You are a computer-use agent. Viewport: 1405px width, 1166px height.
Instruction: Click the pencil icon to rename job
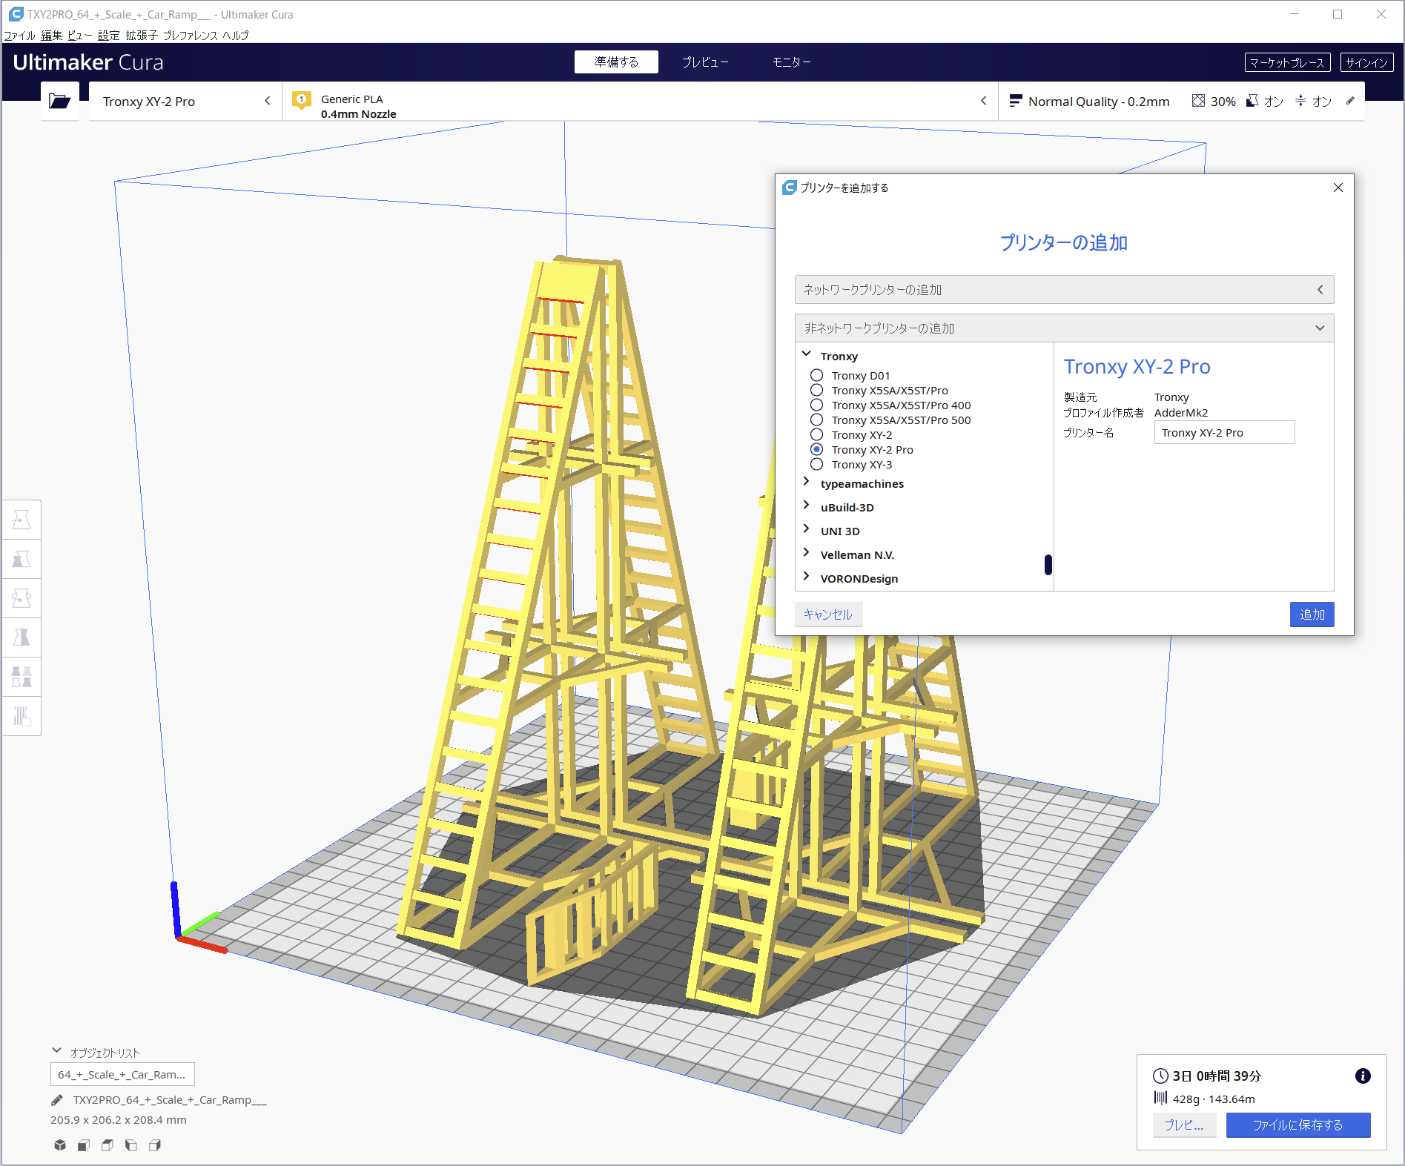(57, 1100)
